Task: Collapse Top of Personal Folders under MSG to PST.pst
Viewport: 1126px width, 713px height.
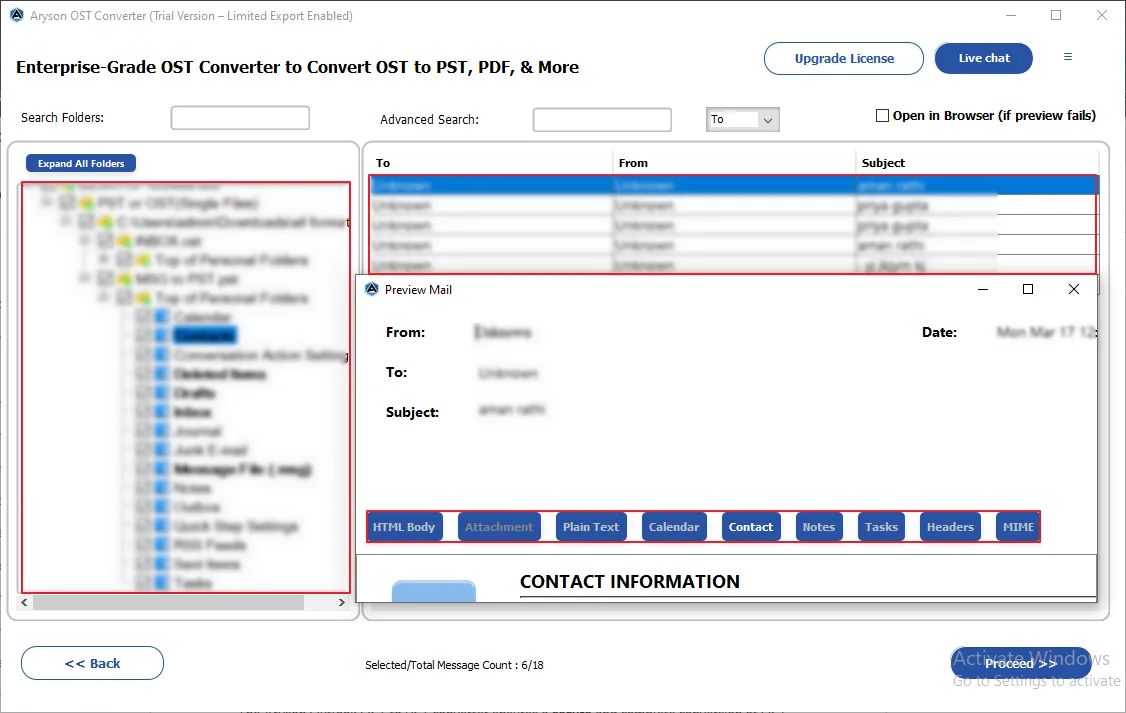Action: 104,297
